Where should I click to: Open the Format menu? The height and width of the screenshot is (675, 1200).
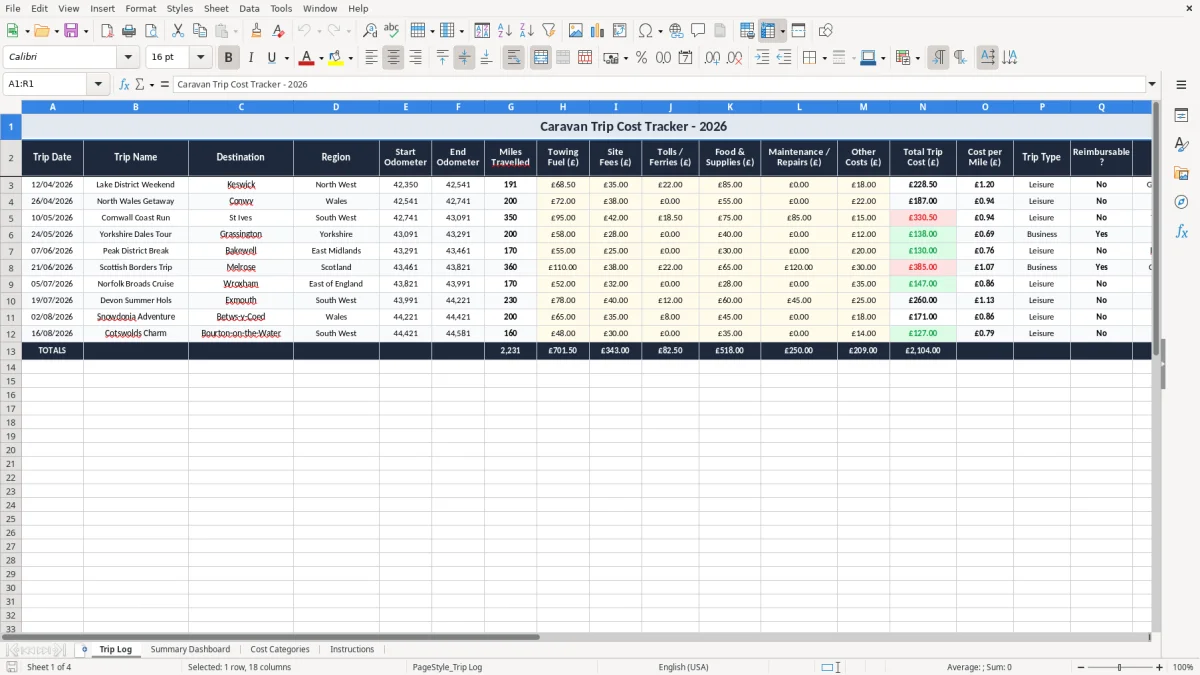(141, 8)
